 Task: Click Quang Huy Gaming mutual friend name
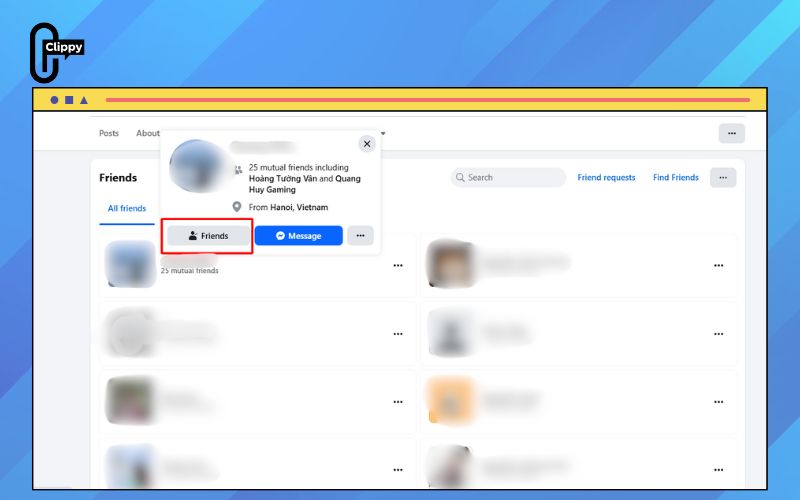(305, 184)
